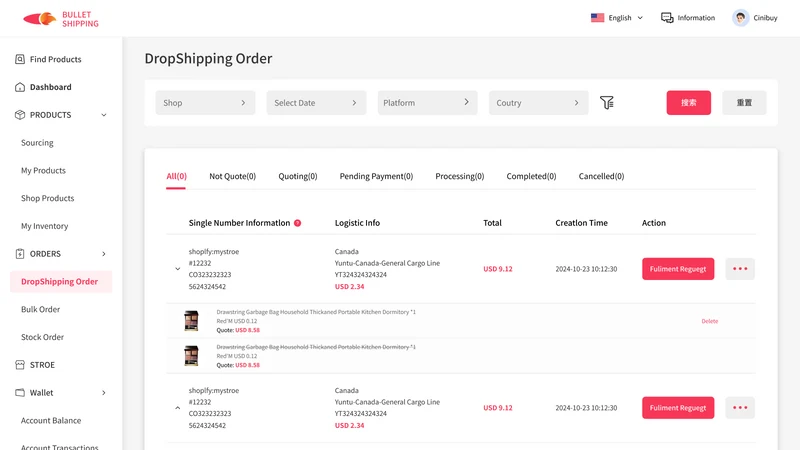Screen dimensions: 800x450
Task: Open Account Balance in the sidebar
Action: click(51, 420)
